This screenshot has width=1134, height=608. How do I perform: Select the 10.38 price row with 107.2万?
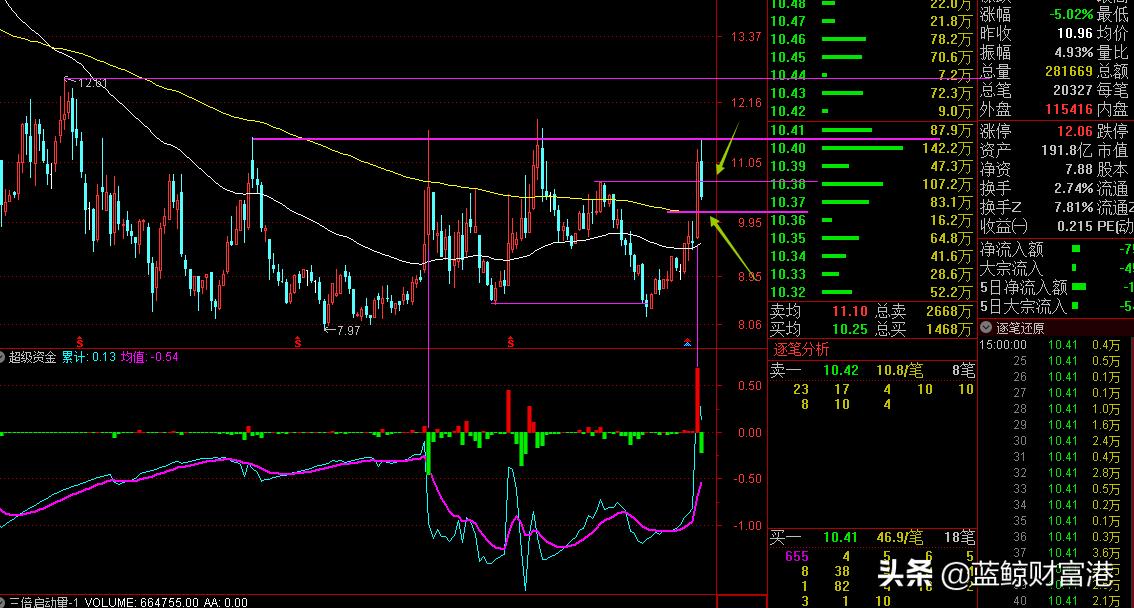pos(871,184)
